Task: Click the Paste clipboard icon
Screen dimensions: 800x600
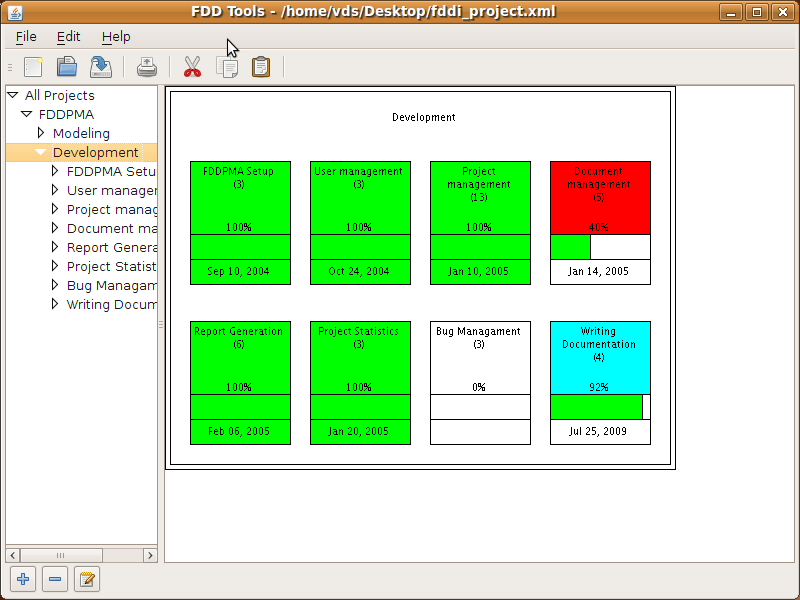Action: pos(261,67)
